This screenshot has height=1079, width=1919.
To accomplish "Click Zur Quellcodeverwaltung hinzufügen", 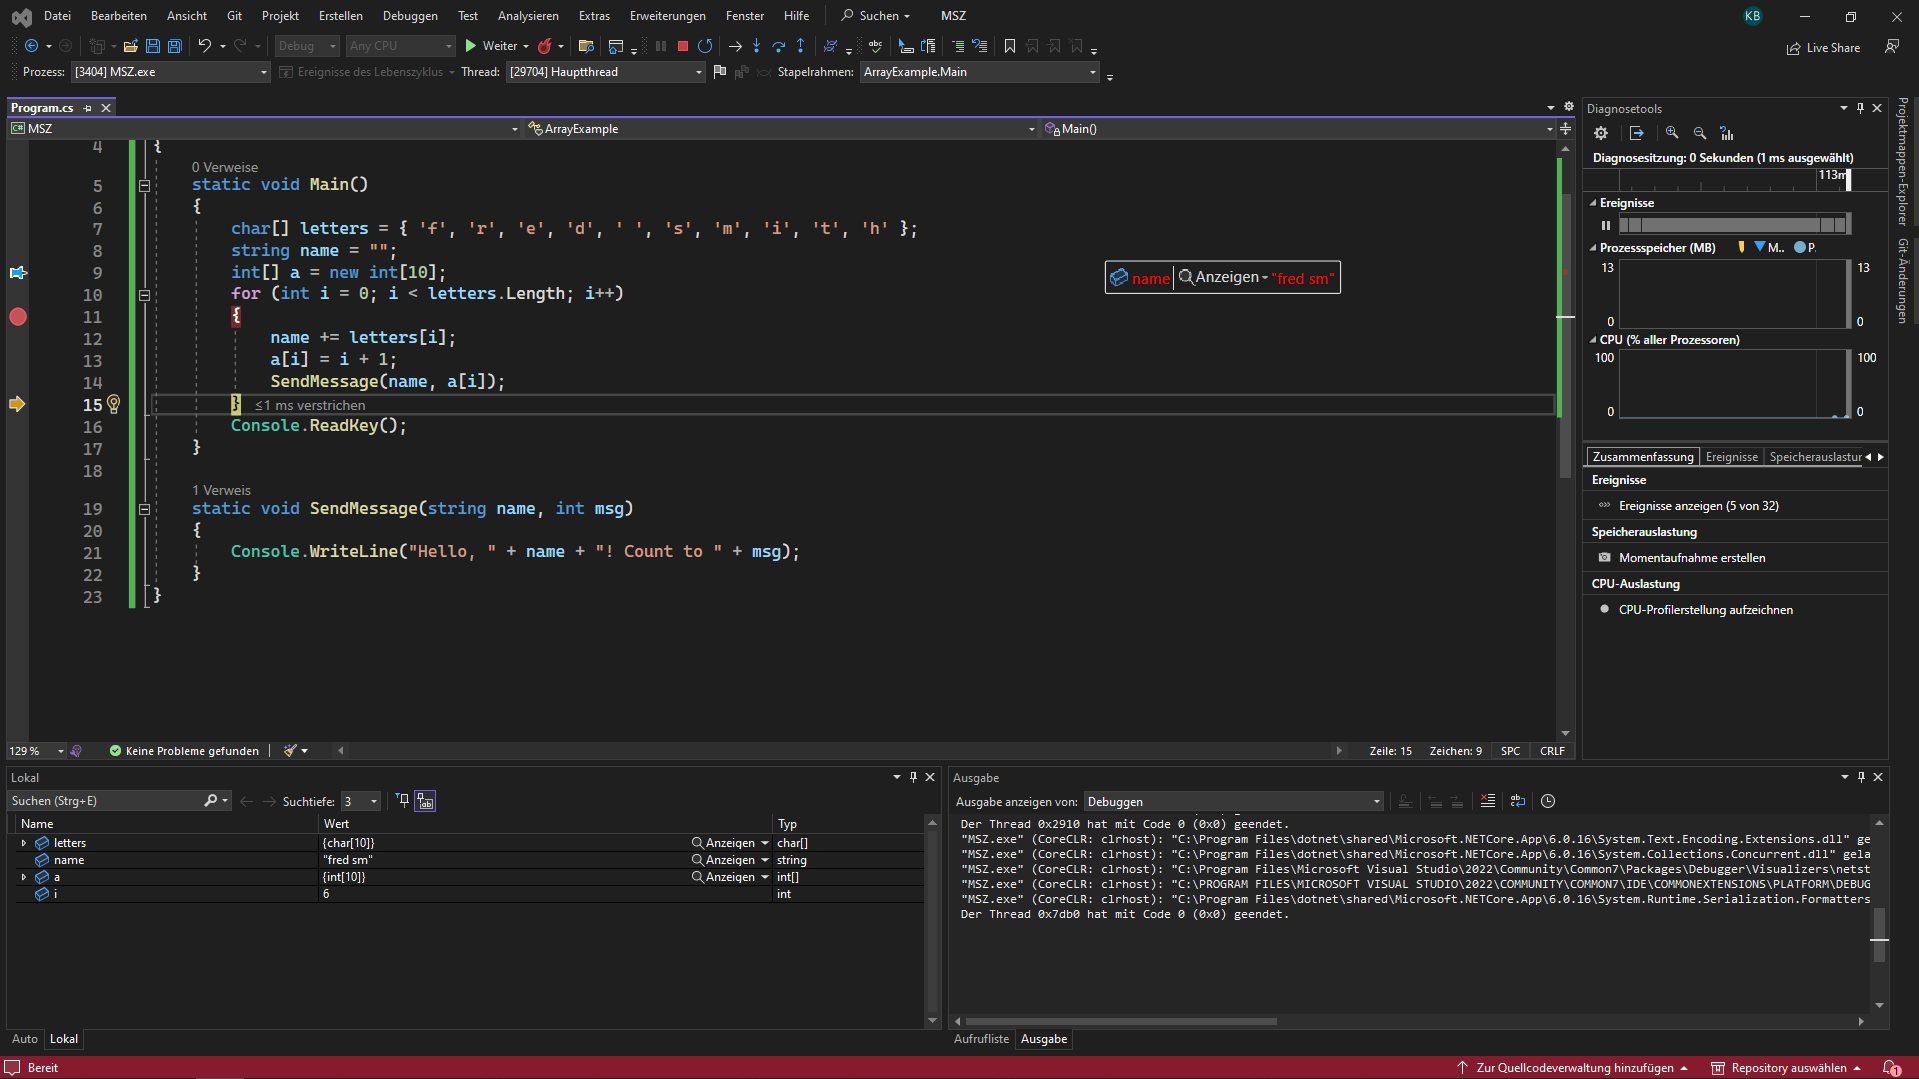I will [1575, 1067].
